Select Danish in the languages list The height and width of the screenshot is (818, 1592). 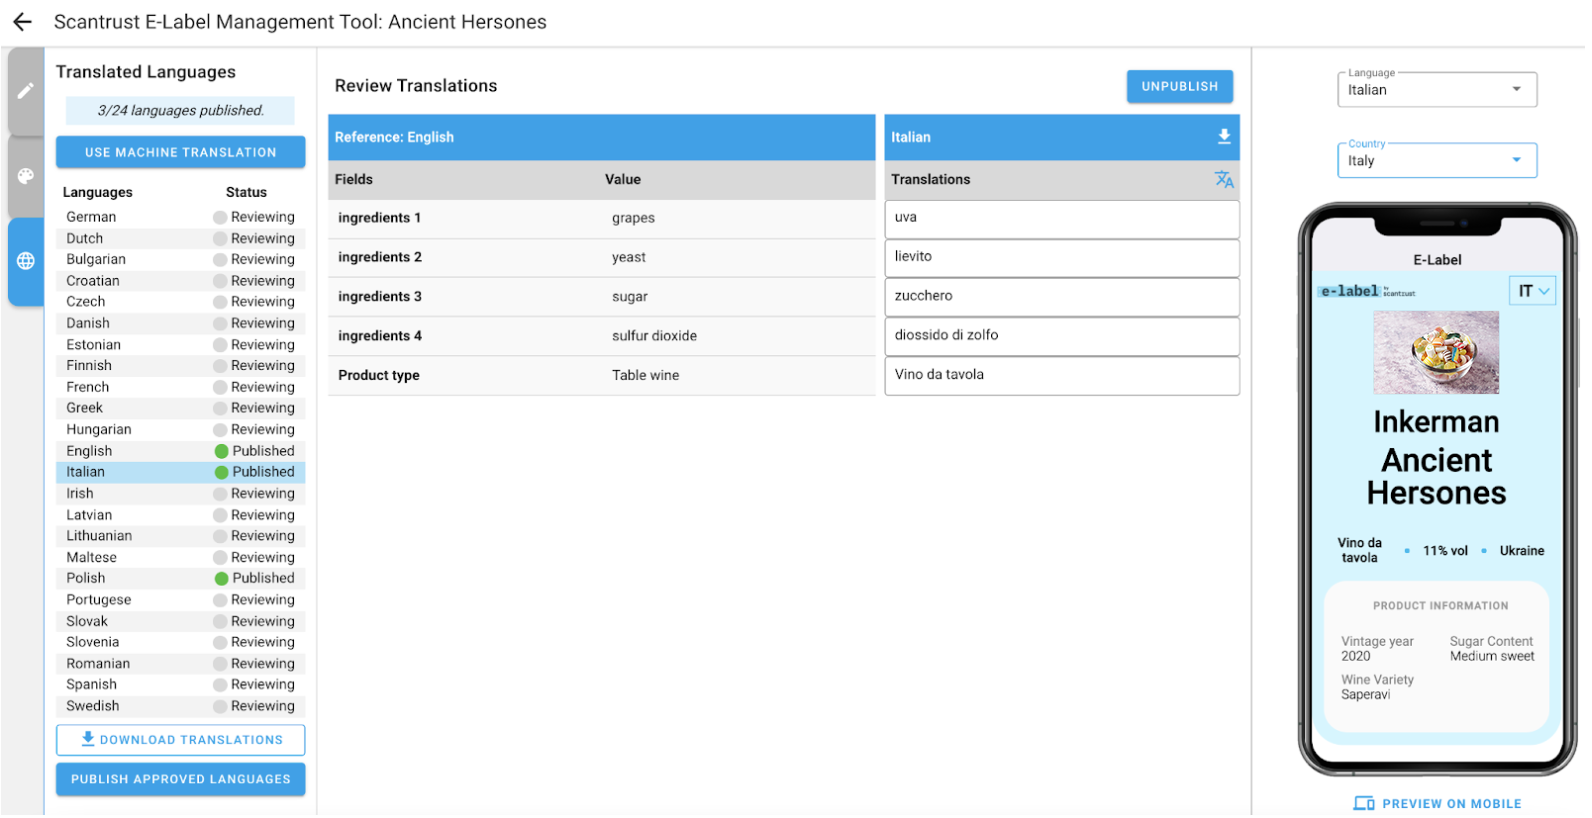click(181, 324)
